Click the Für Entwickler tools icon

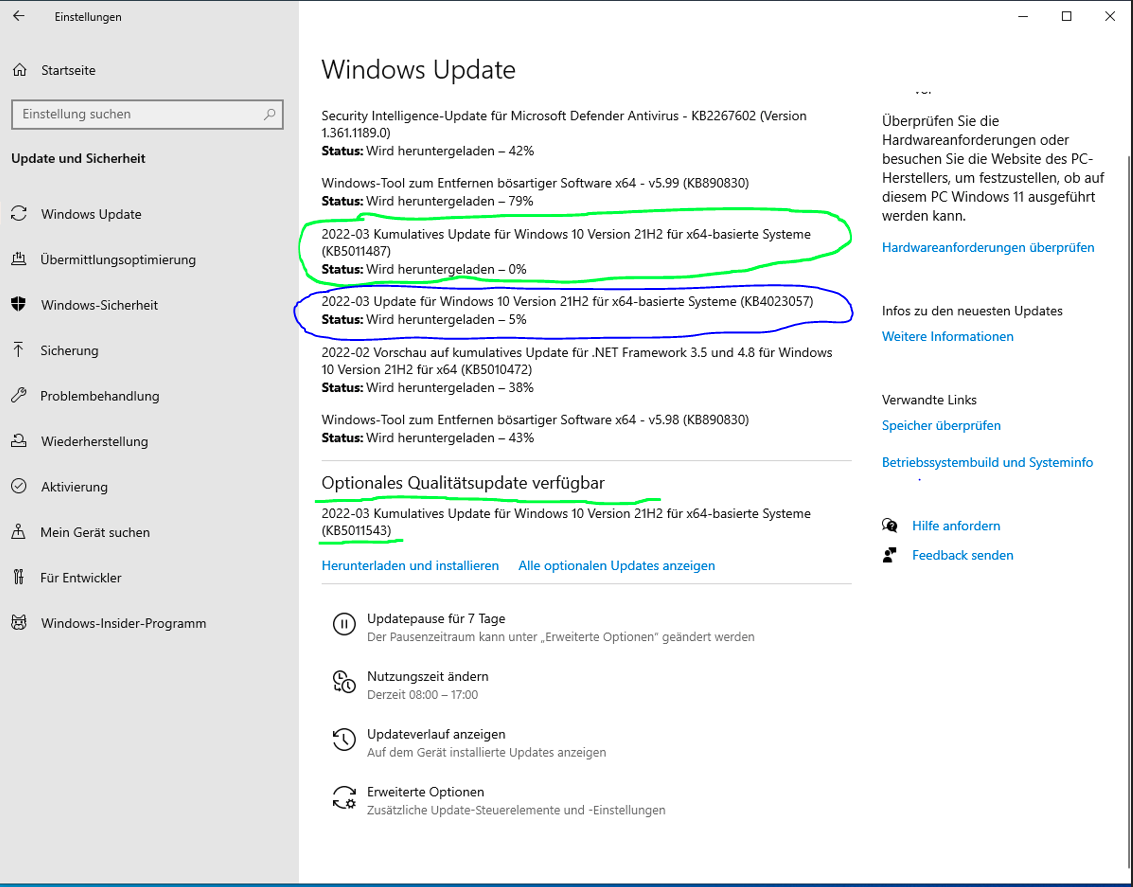[19, 577]
